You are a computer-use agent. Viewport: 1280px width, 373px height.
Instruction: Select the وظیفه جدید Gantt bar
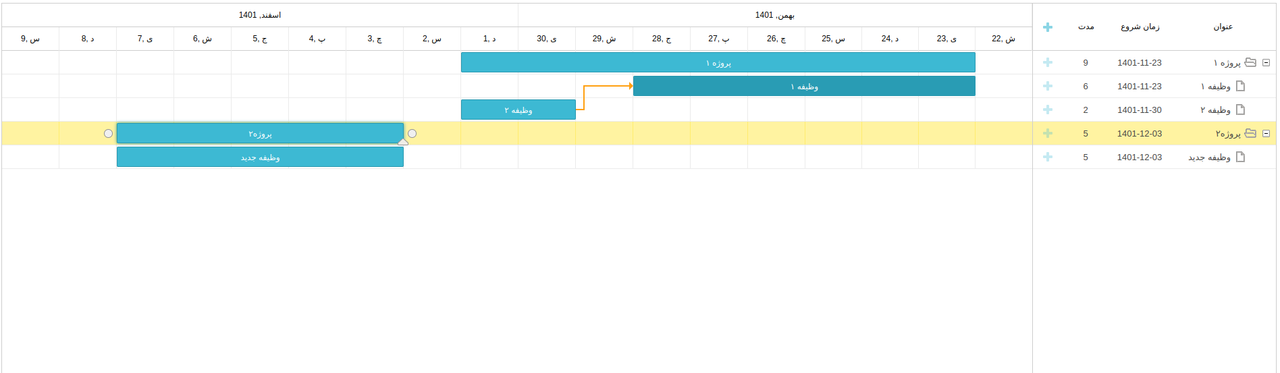(x=260, y=157)
